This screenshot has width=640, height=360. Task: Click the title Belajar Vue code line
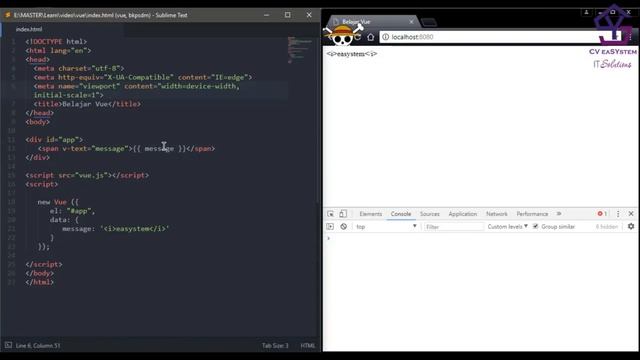87,104
